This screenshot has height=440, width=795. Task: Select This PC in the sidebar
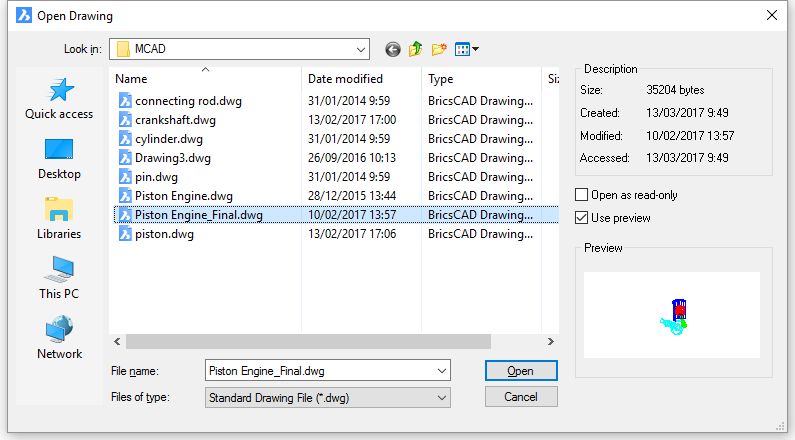click(59, 278)
